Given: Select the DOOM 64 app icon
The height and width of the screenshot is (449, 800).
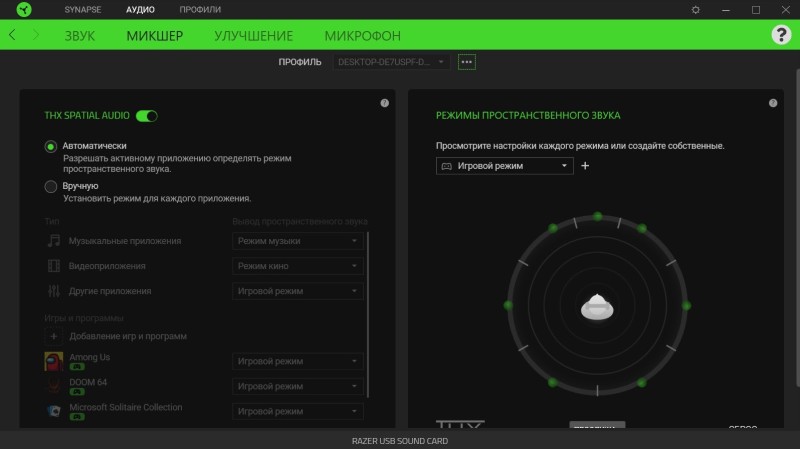Looking at the screenshot, I should [x=54, y=386].
